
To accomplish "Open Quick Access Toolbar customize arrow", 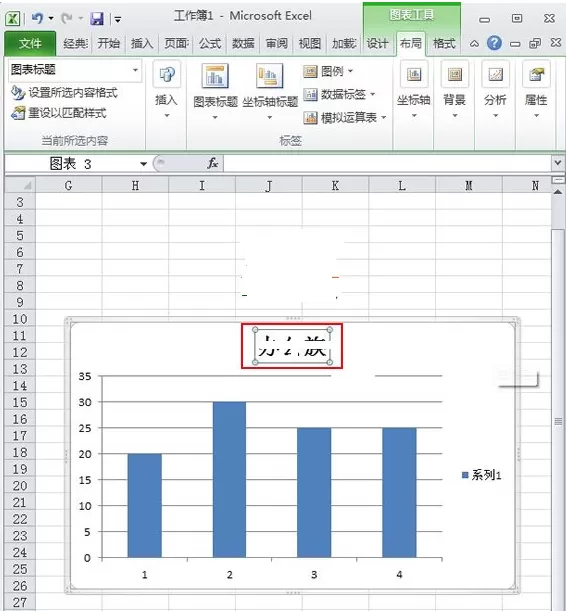I will (x=117, y=18).
